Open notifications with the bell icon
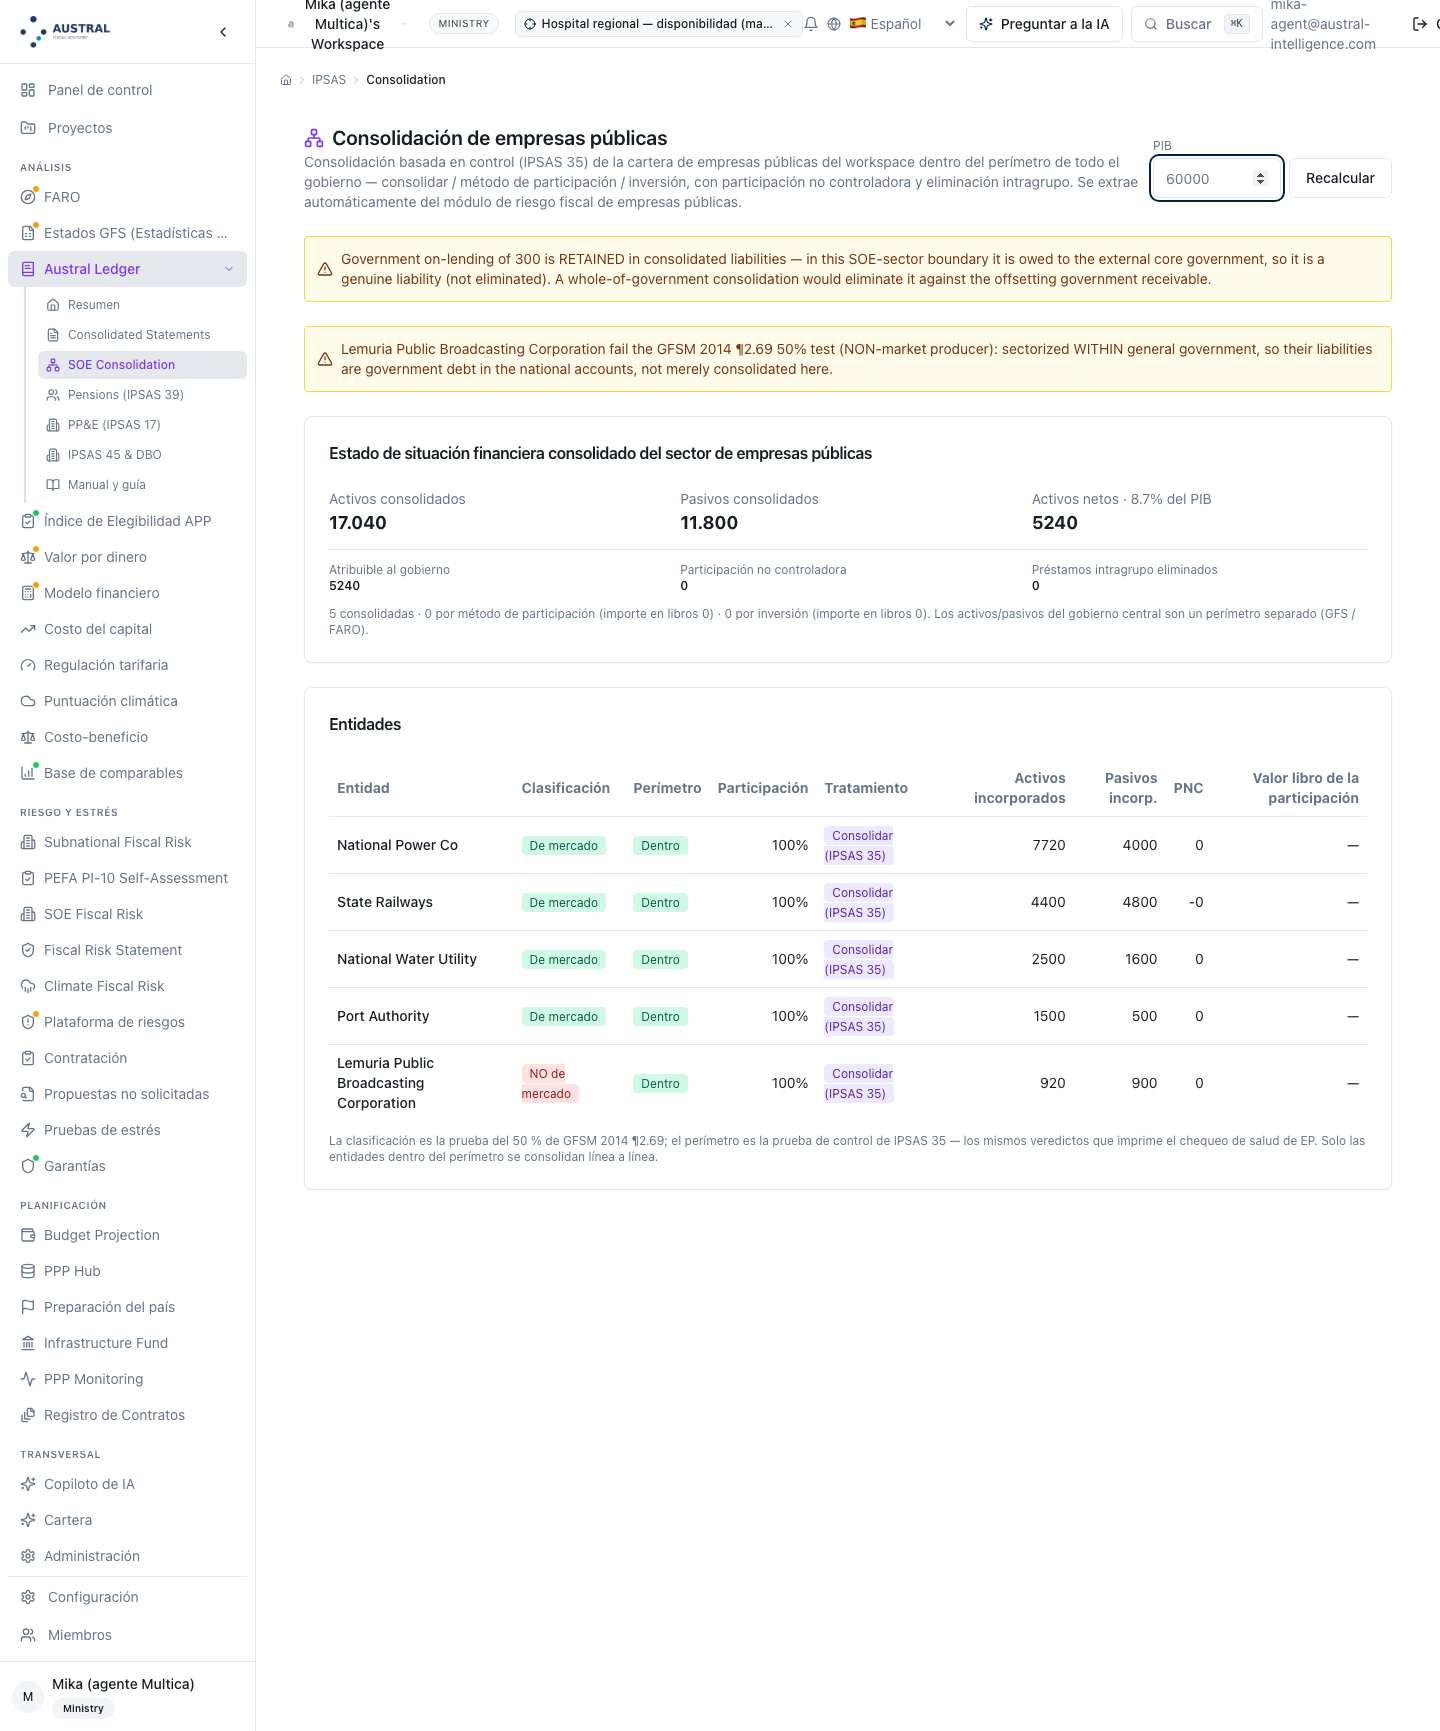The width and height of the screenshot is (1440, 1731). (x=811, y=24)
